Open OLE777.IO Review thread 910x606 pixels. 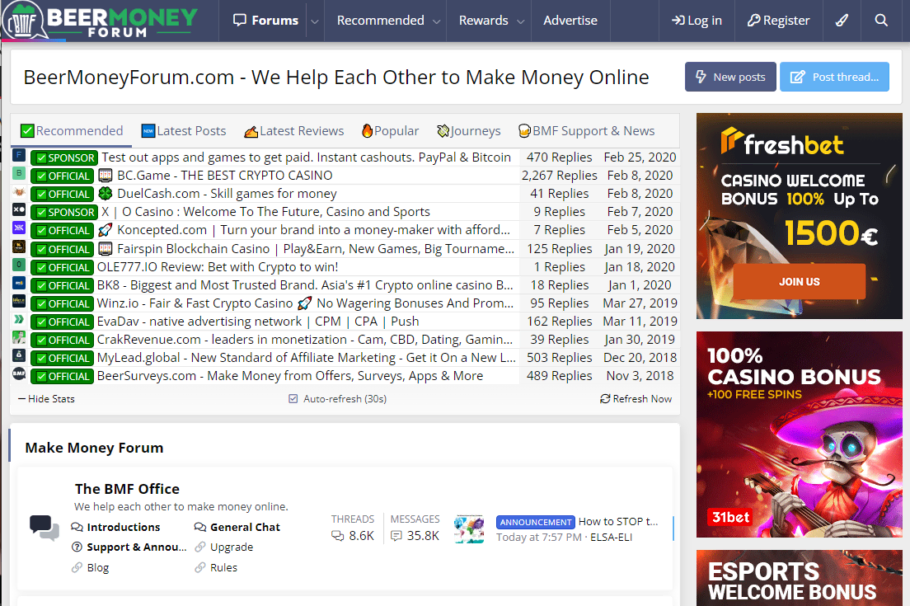217,266
